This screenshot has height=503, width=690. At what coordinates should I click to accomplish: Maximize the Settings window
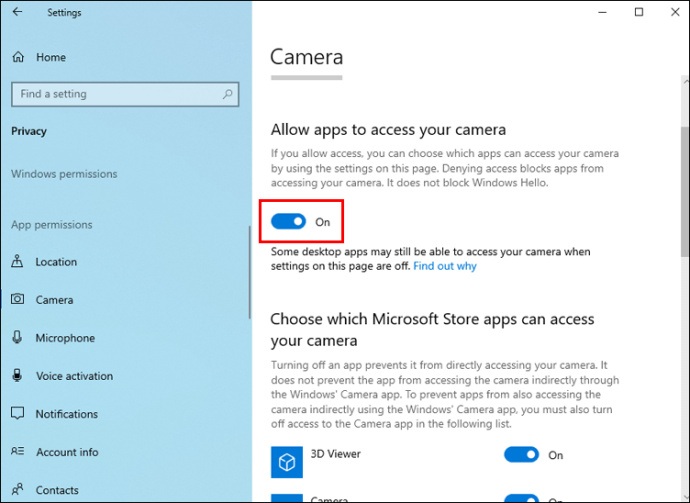[639, 12]
